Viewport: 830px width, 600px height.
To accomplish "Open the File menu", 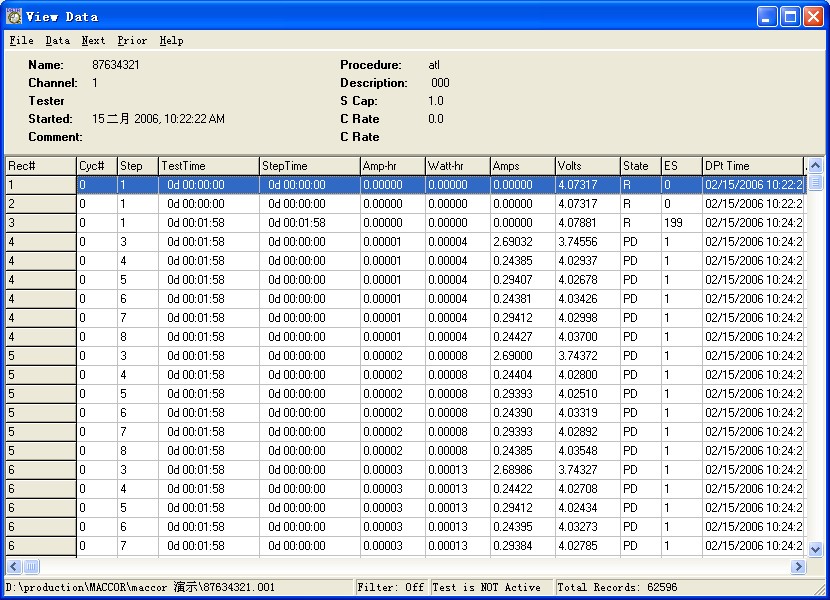I will [21, 41].
